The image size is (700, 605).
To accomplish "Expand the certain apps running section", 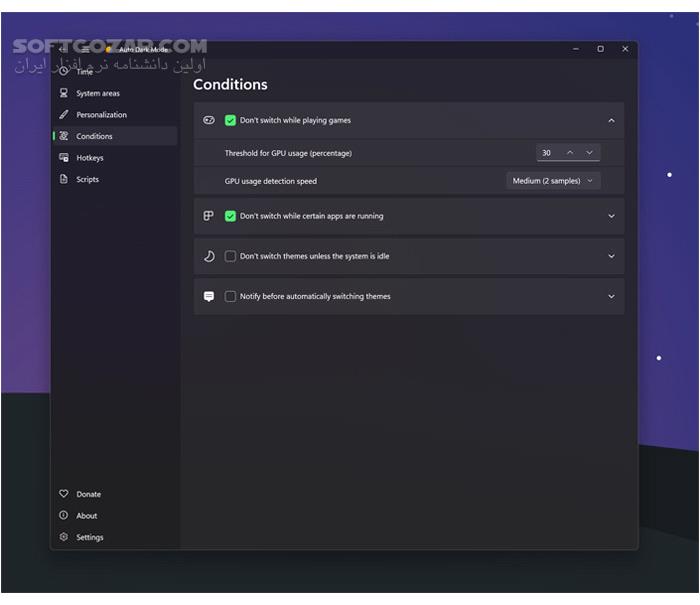I will (x=611, y=216).
